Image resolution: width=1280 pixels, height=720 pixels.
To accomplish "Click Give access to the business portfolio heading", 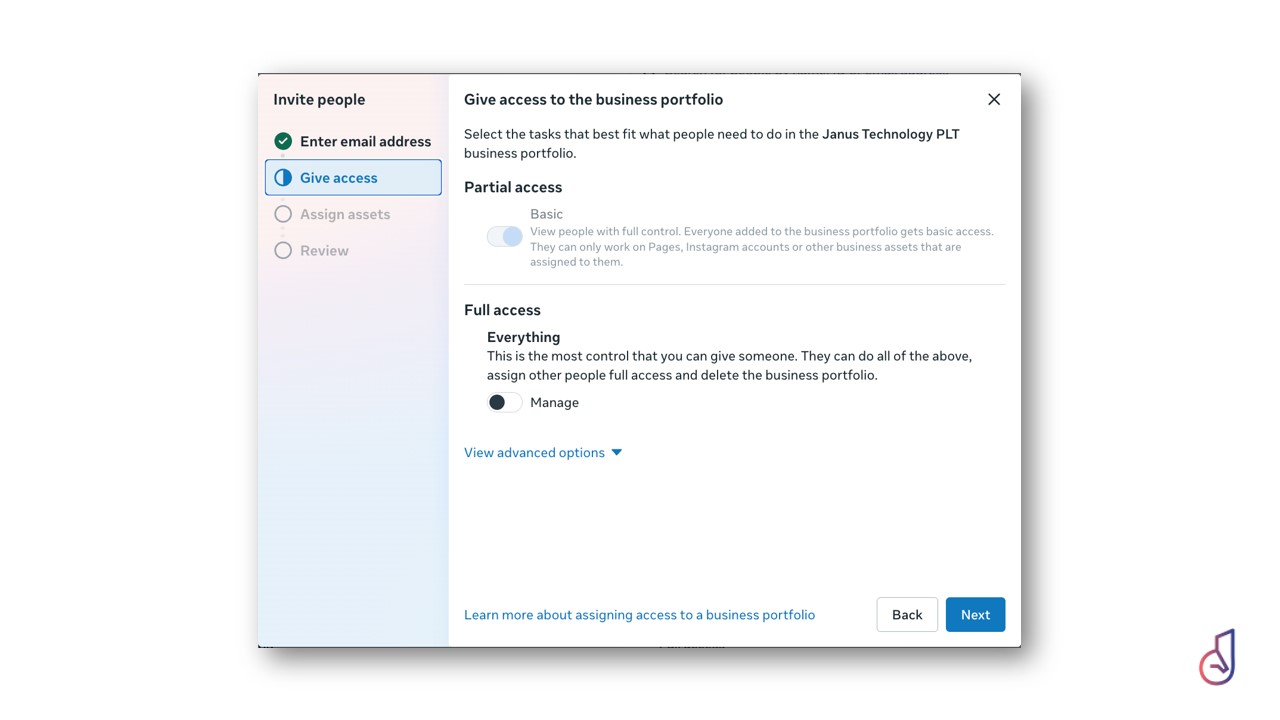I will (593, 99).
